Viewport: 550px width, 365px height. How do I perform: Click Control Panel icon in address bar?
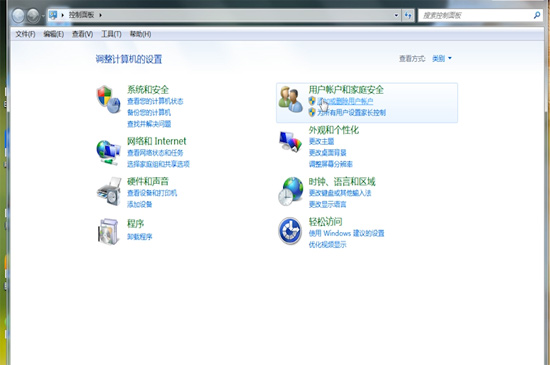click(53, 15)
